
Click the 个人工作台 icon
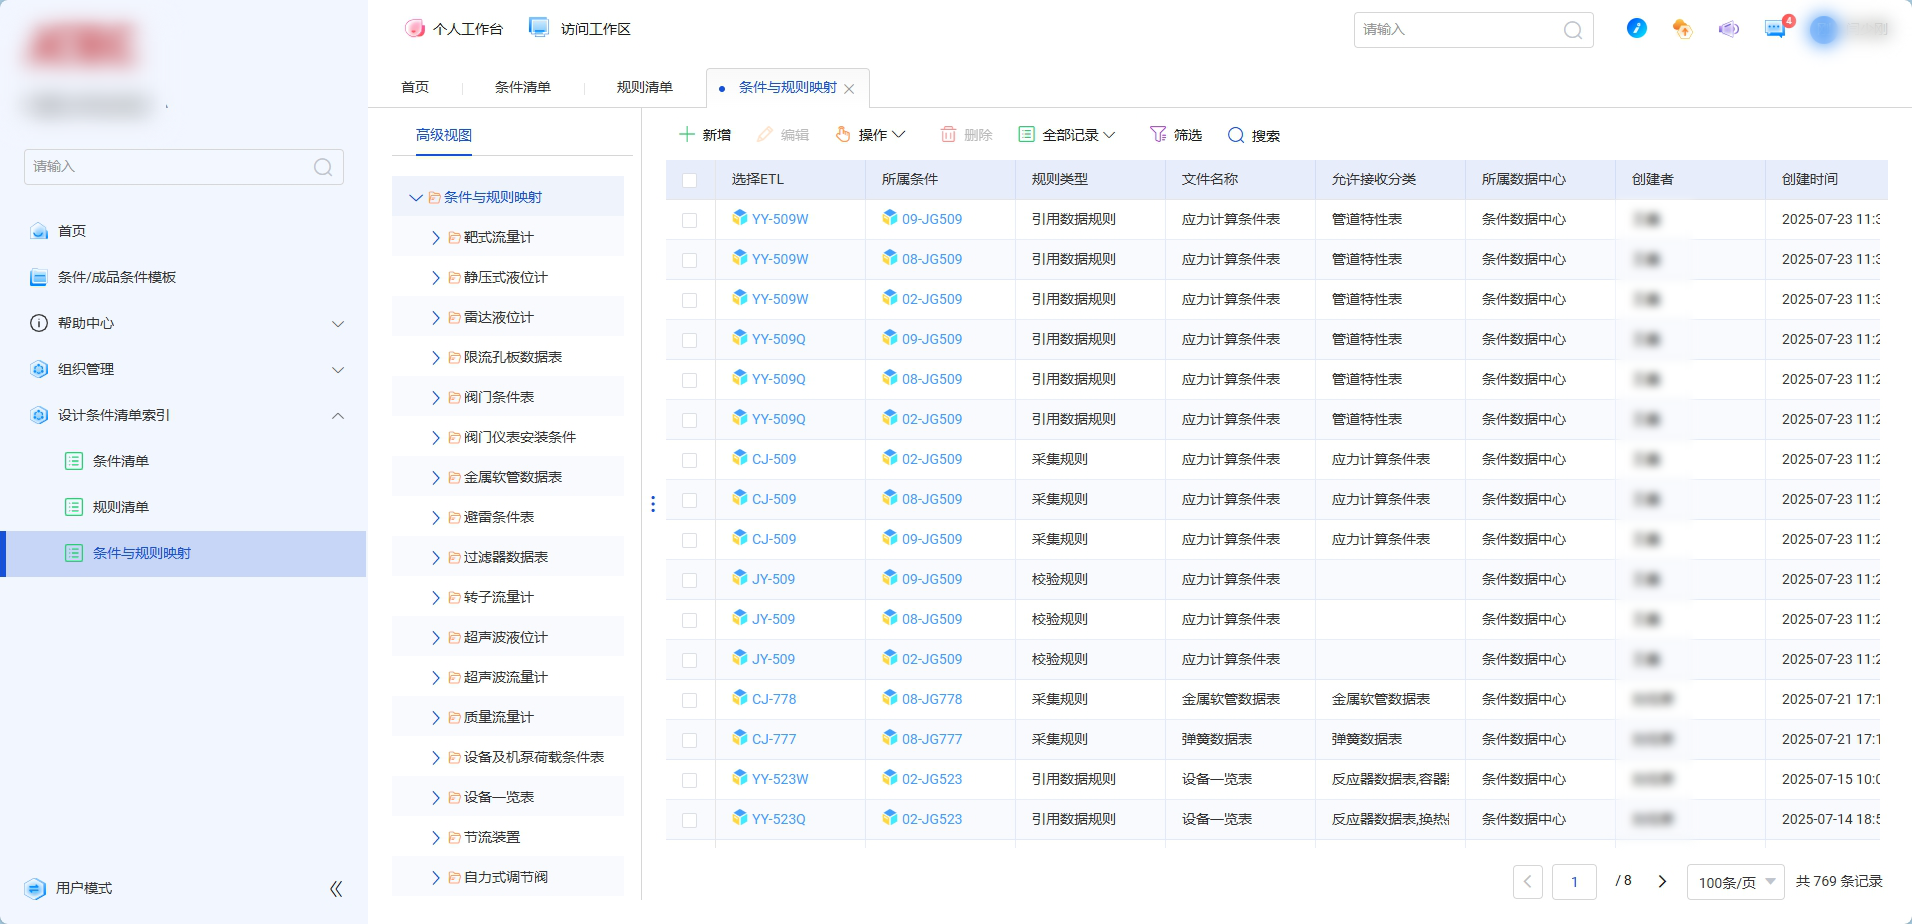click(415, 28)
